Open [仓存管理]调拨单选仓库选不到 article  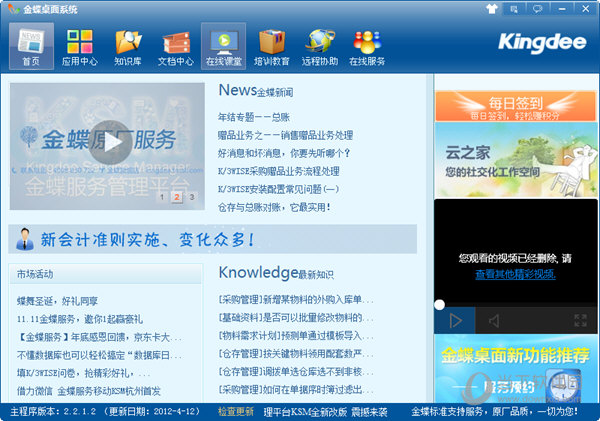point(296,372)
